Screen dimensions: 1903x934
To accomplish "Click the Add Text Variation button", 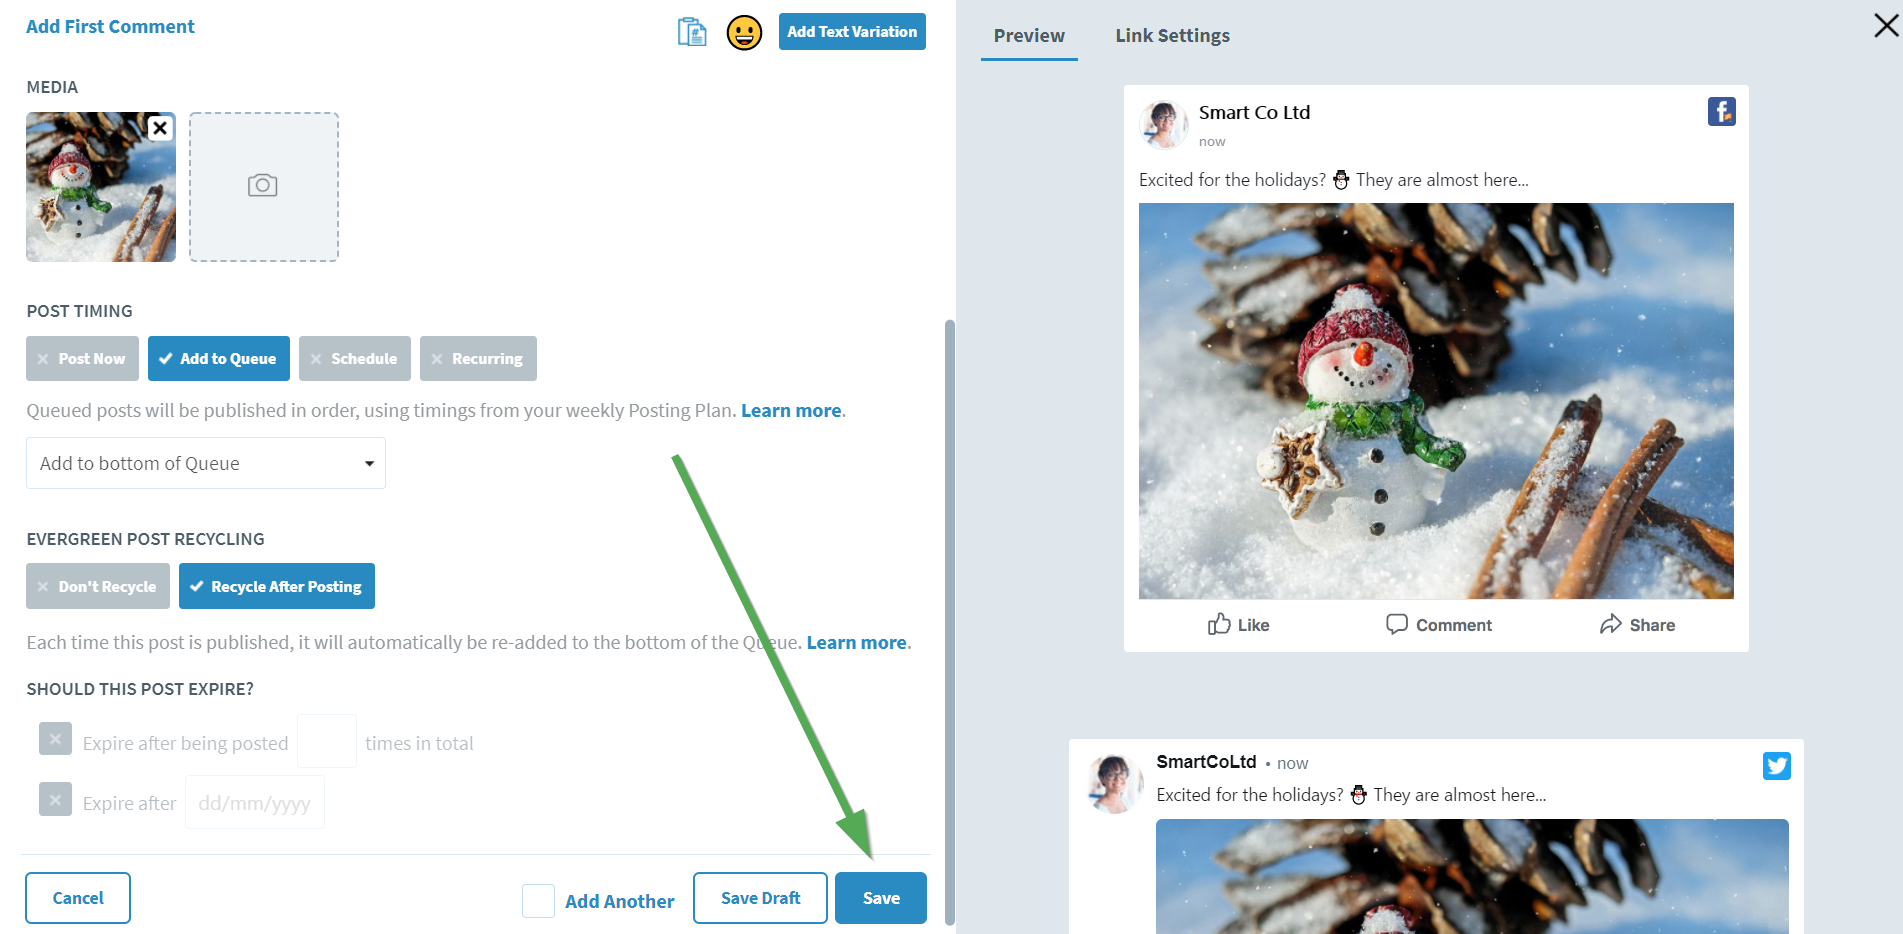I will tap(852, 31).
